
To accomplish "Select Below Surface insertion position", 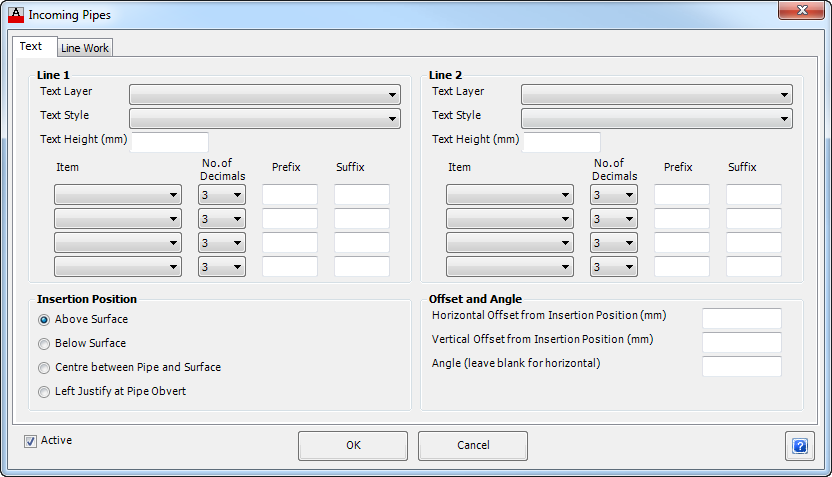I will coord(44,344).
